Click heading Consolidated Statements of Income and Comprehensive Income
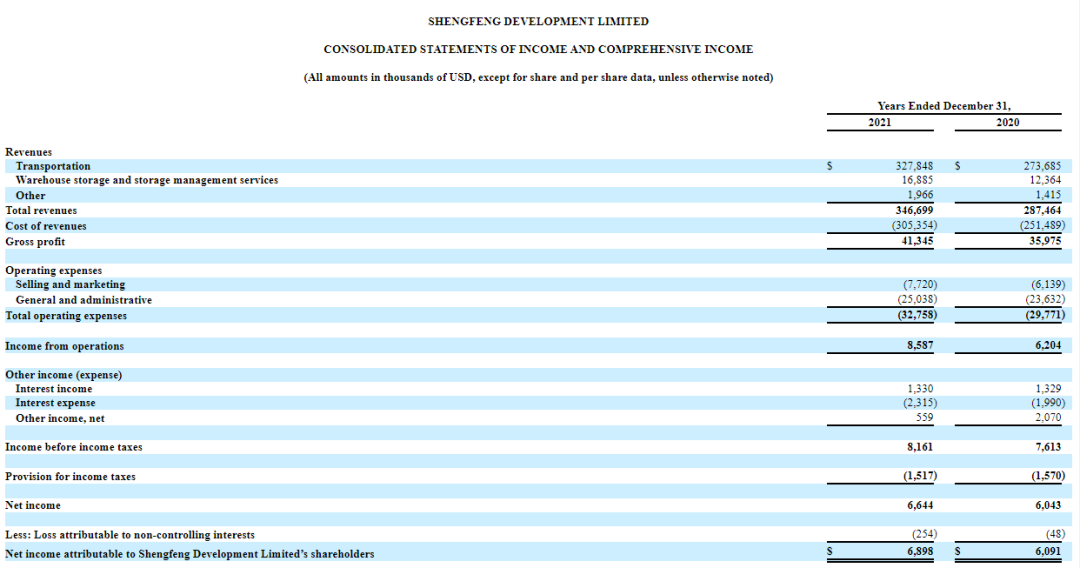The image size is (1080, 568). point(538,50)
